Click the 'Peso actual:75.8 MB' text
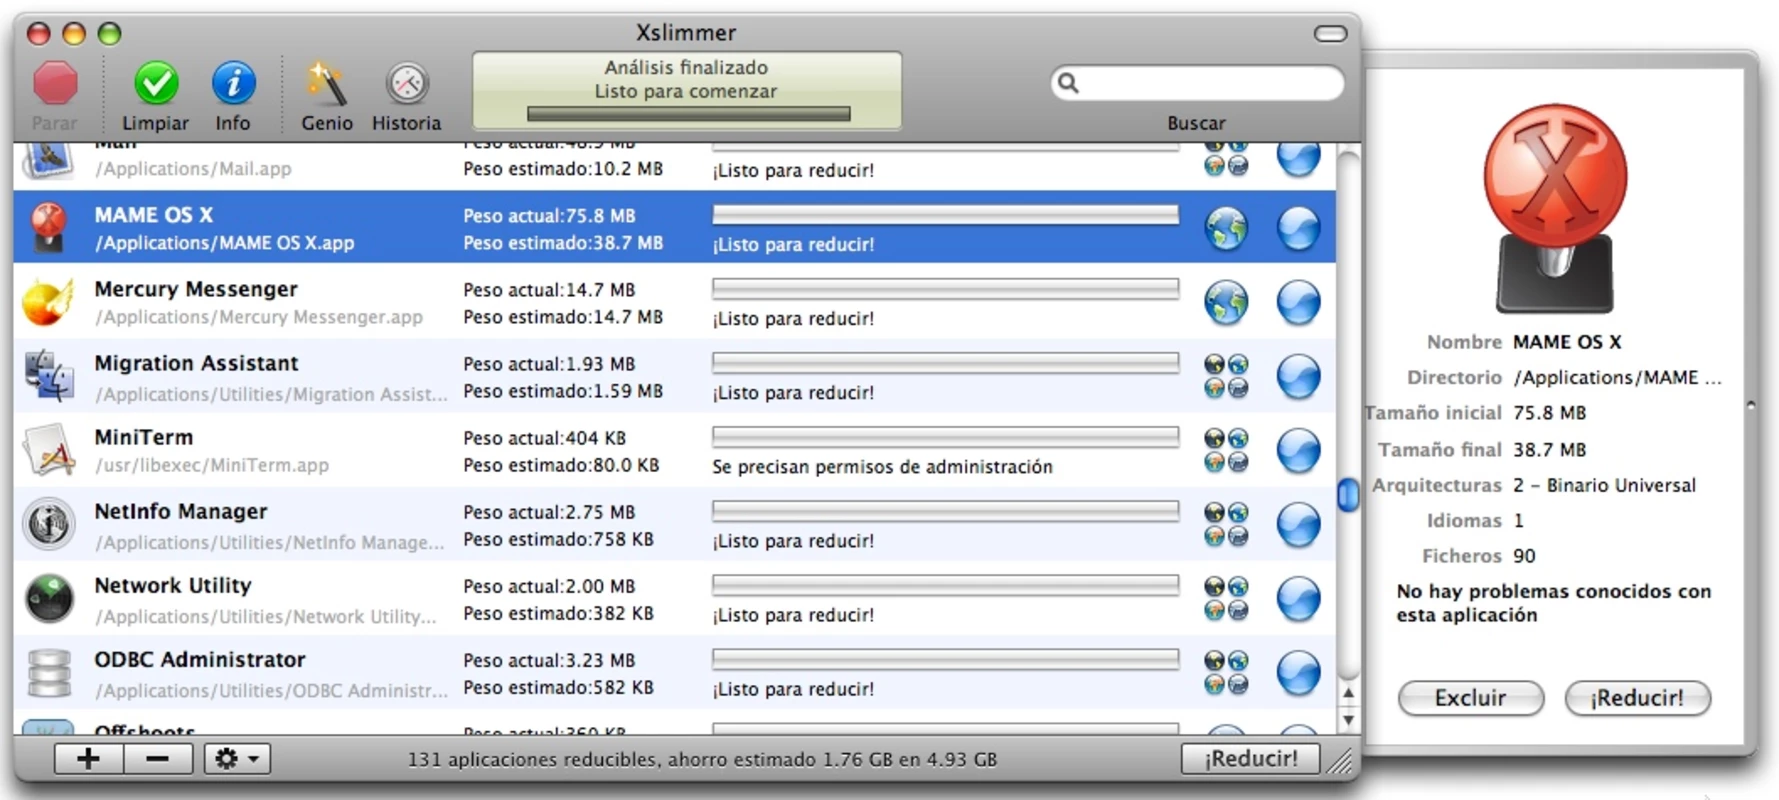1779x800 pixels. click(x=549, y=216)
